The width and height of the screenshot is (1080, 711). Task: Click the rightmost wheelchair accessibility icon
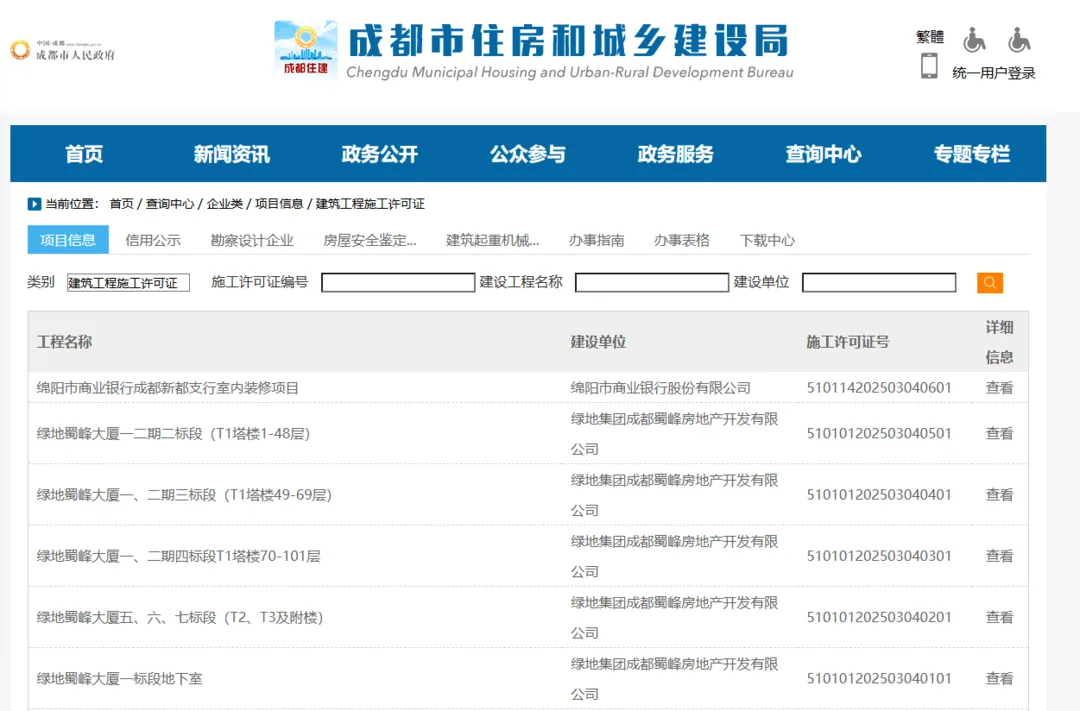[1019, 39]
